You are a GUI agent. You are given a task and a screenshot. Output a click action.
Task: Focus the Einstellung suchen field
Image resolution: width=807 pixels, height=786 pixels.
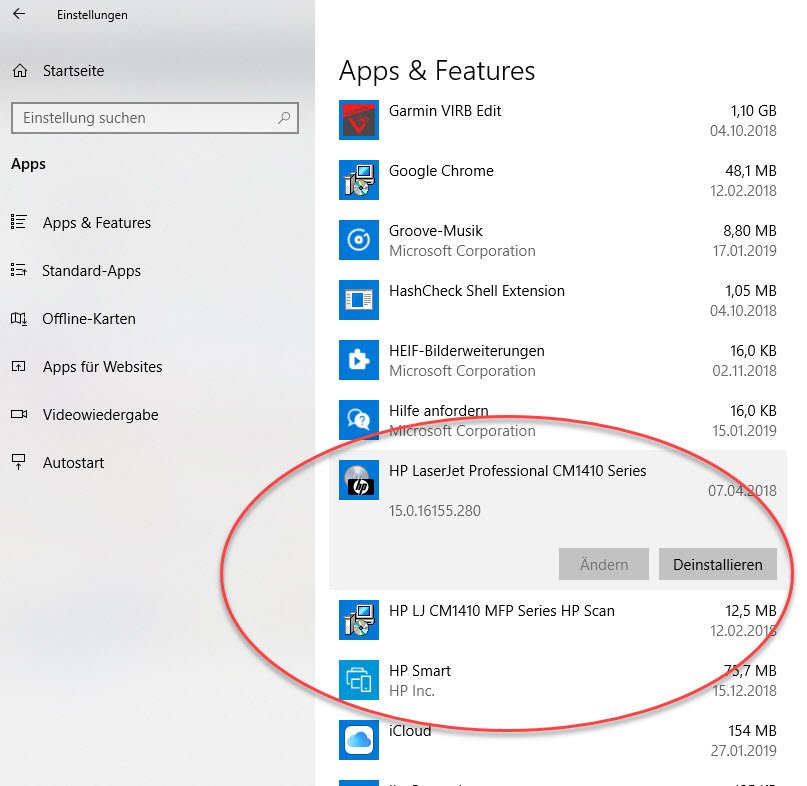[x=155, y=118]
